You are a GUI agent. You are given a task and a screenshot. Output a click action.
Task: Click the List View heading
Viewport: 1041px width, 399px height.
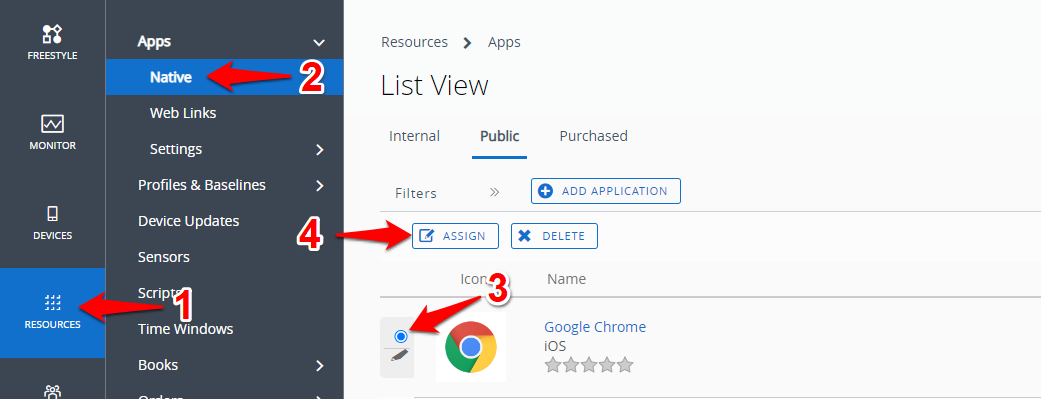(x=435, y=86)
